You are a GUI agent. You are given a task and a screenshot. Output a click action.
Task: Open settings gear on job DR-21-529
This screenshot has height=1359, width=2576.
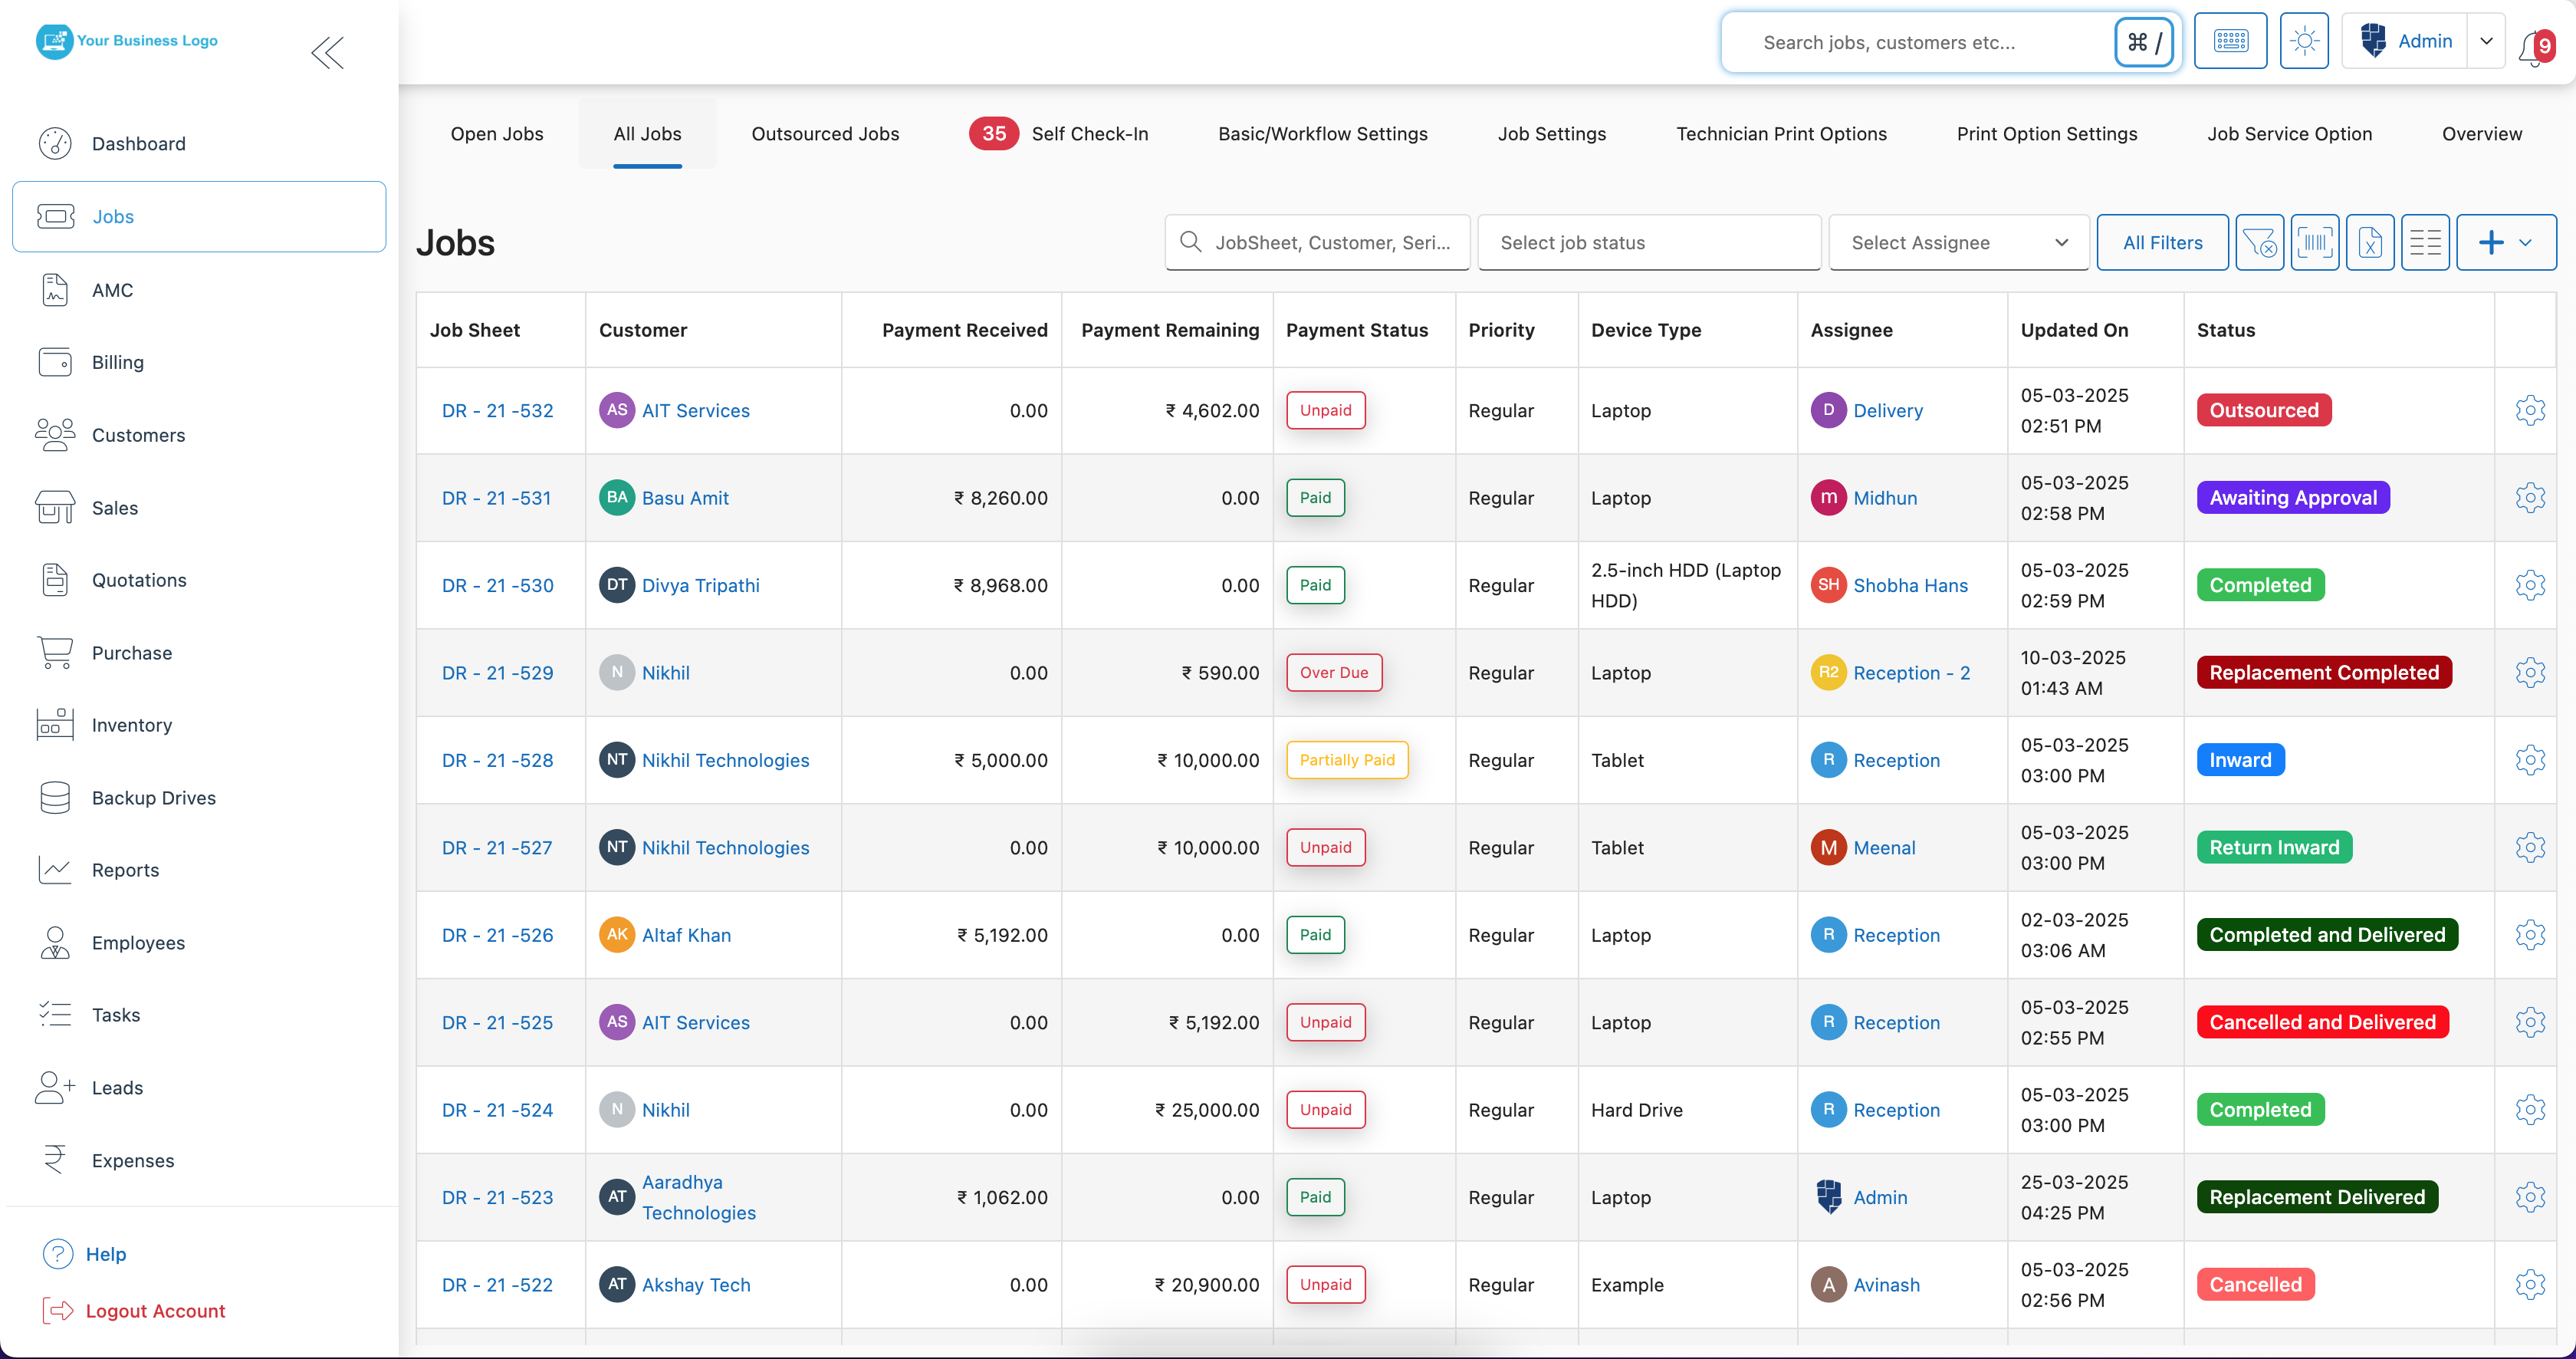(2531, 672)
